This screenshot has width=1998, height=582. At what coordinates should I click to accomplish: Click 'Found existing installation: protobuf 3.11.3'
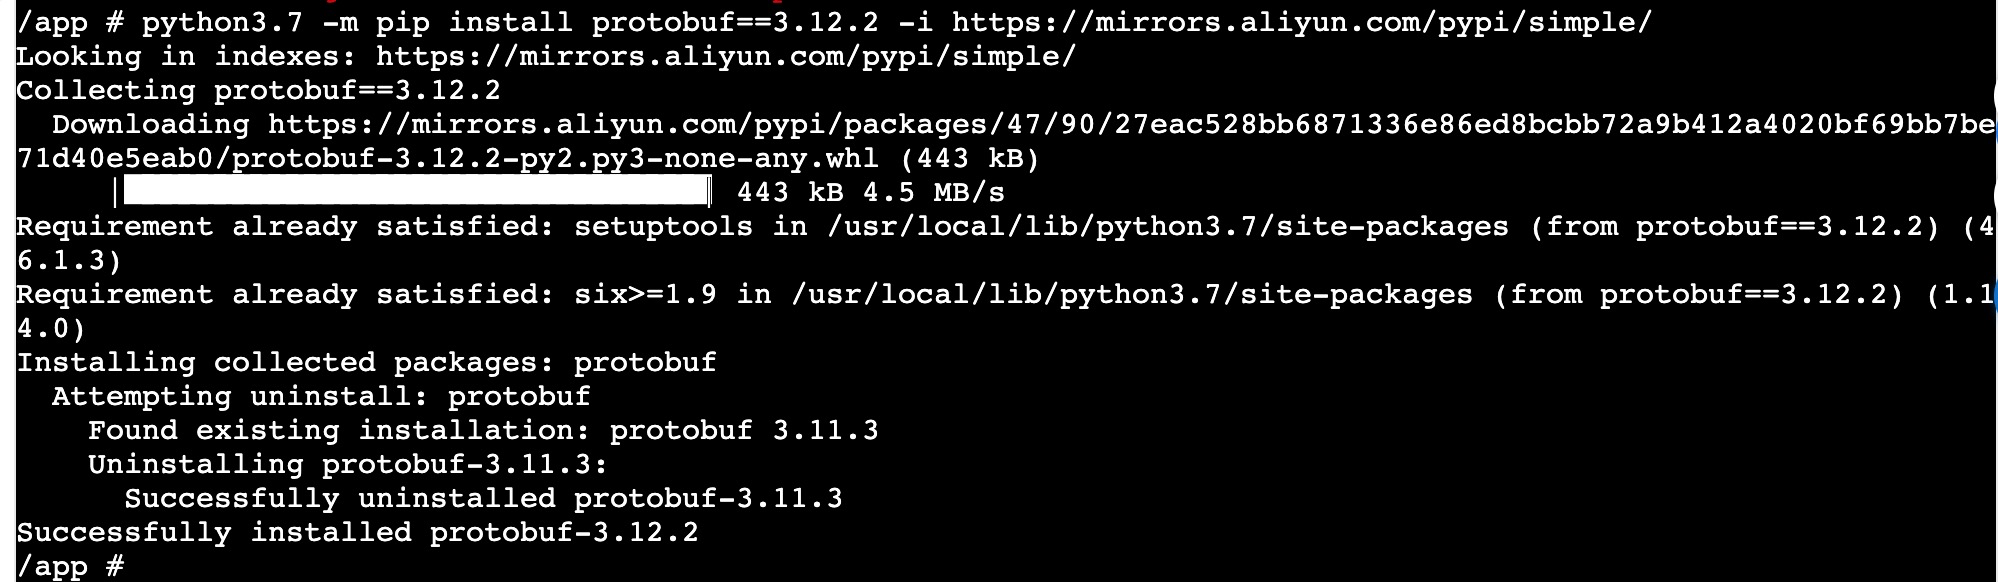(x=483, y=430)
